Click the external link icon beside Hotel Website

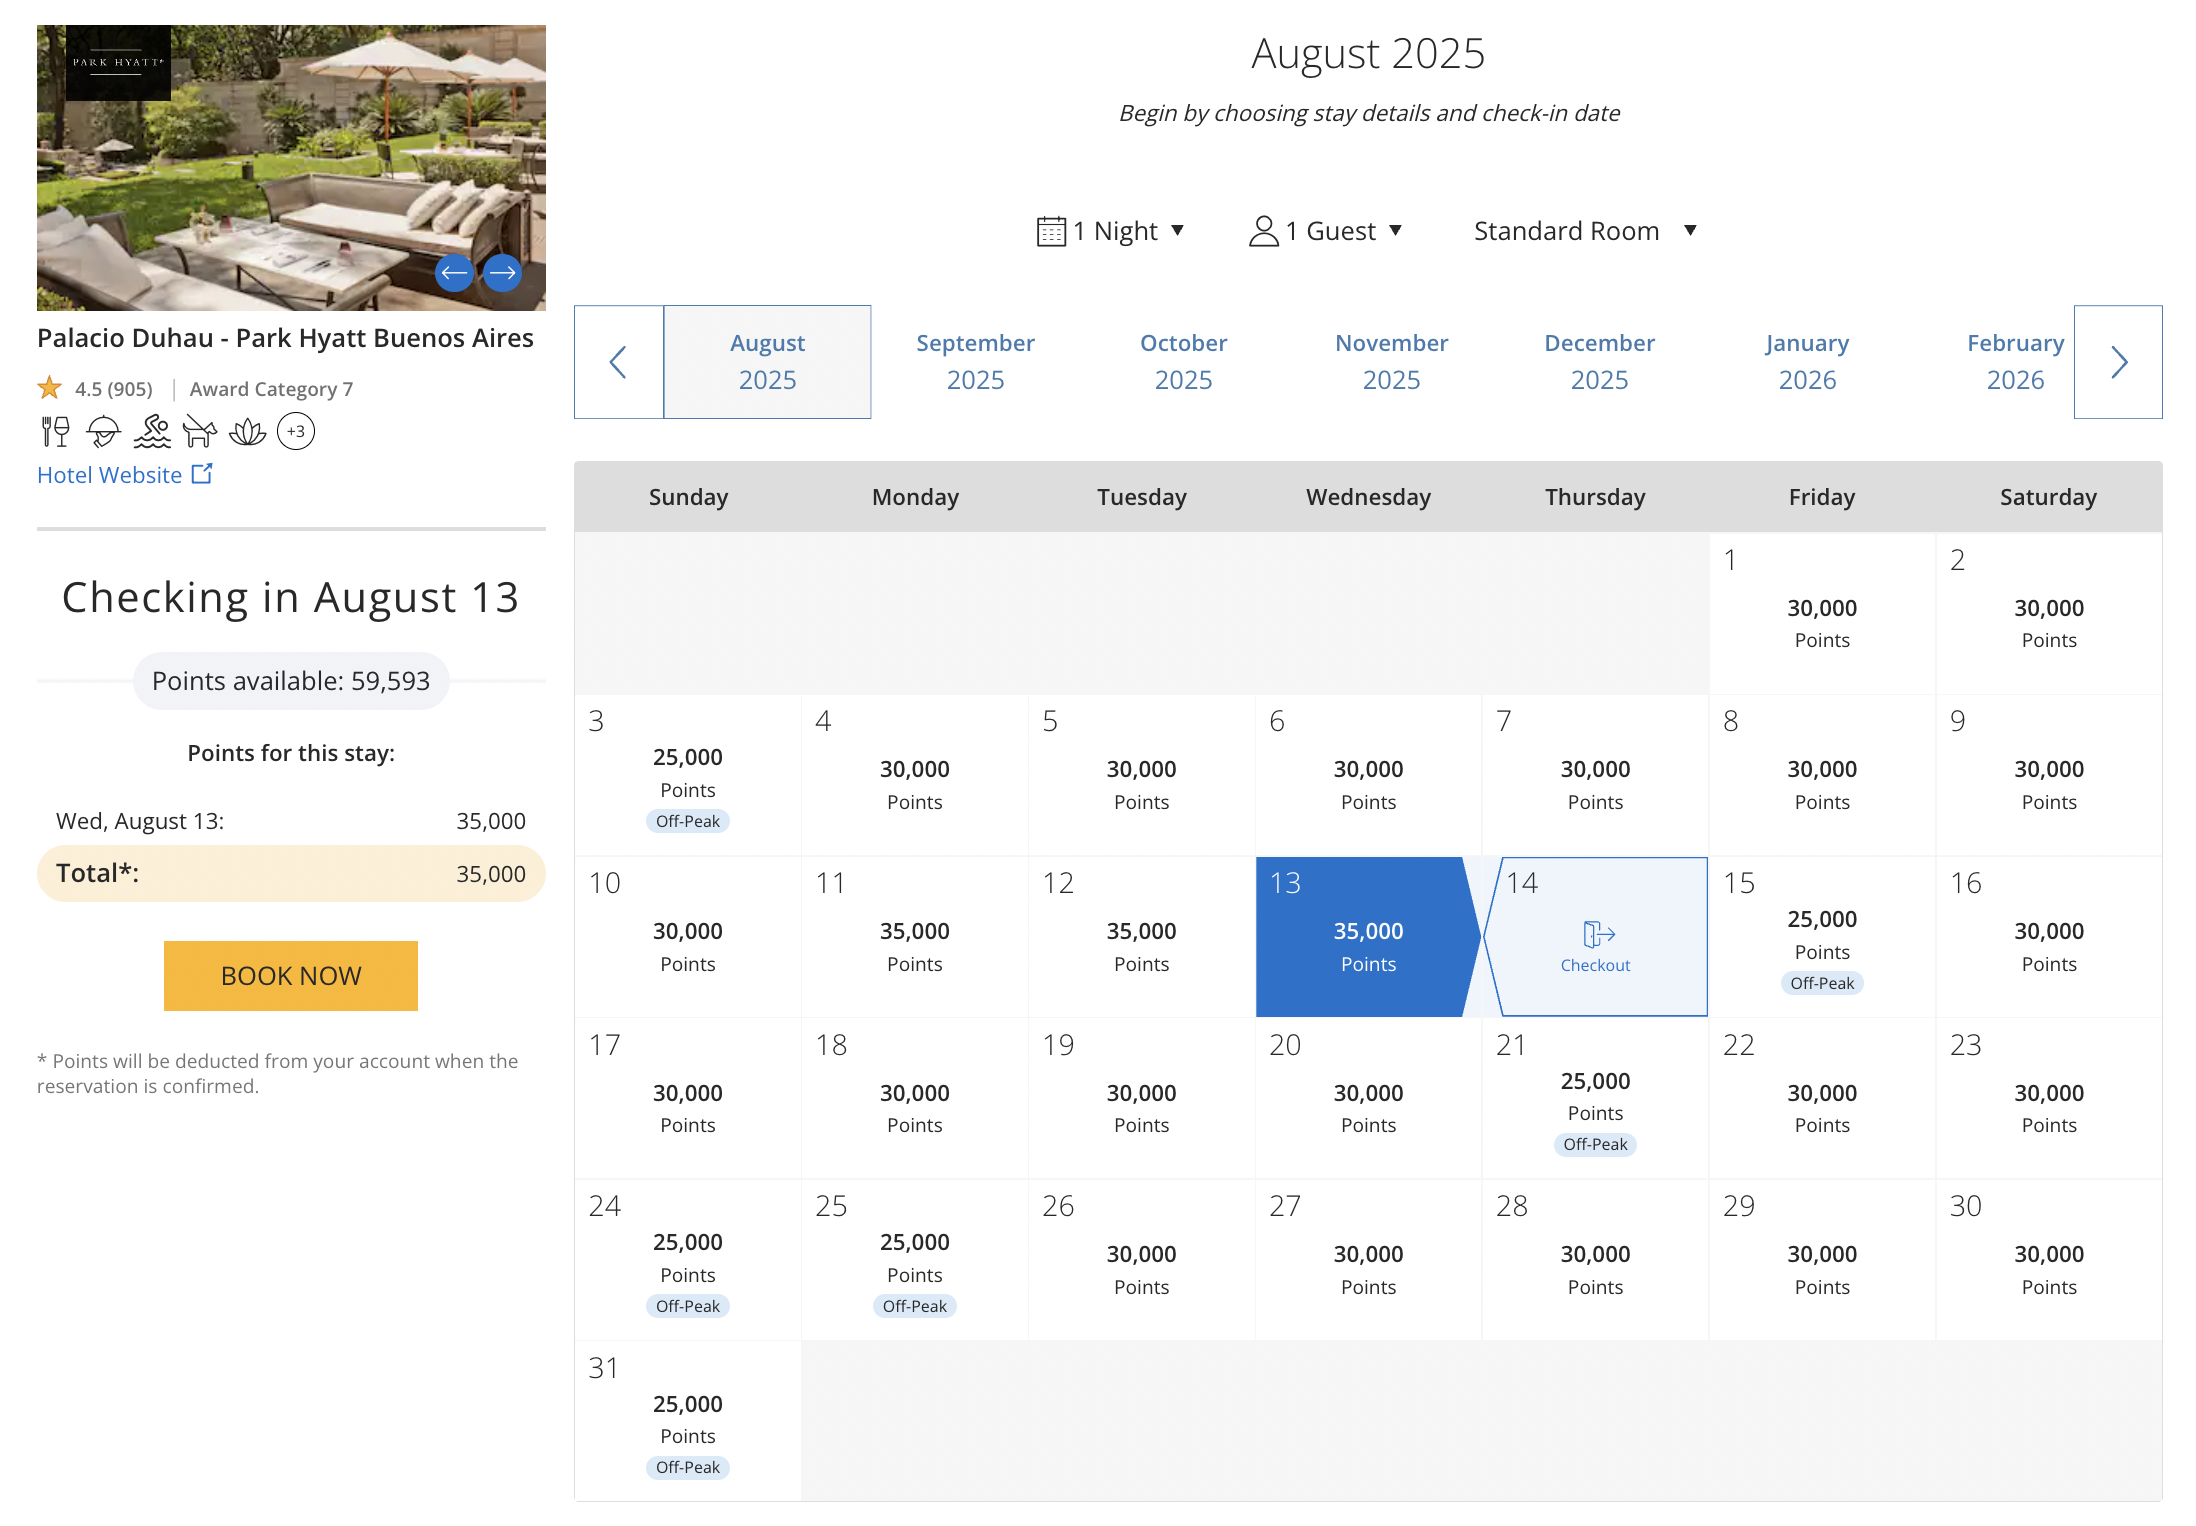click(x=202, y=474)
